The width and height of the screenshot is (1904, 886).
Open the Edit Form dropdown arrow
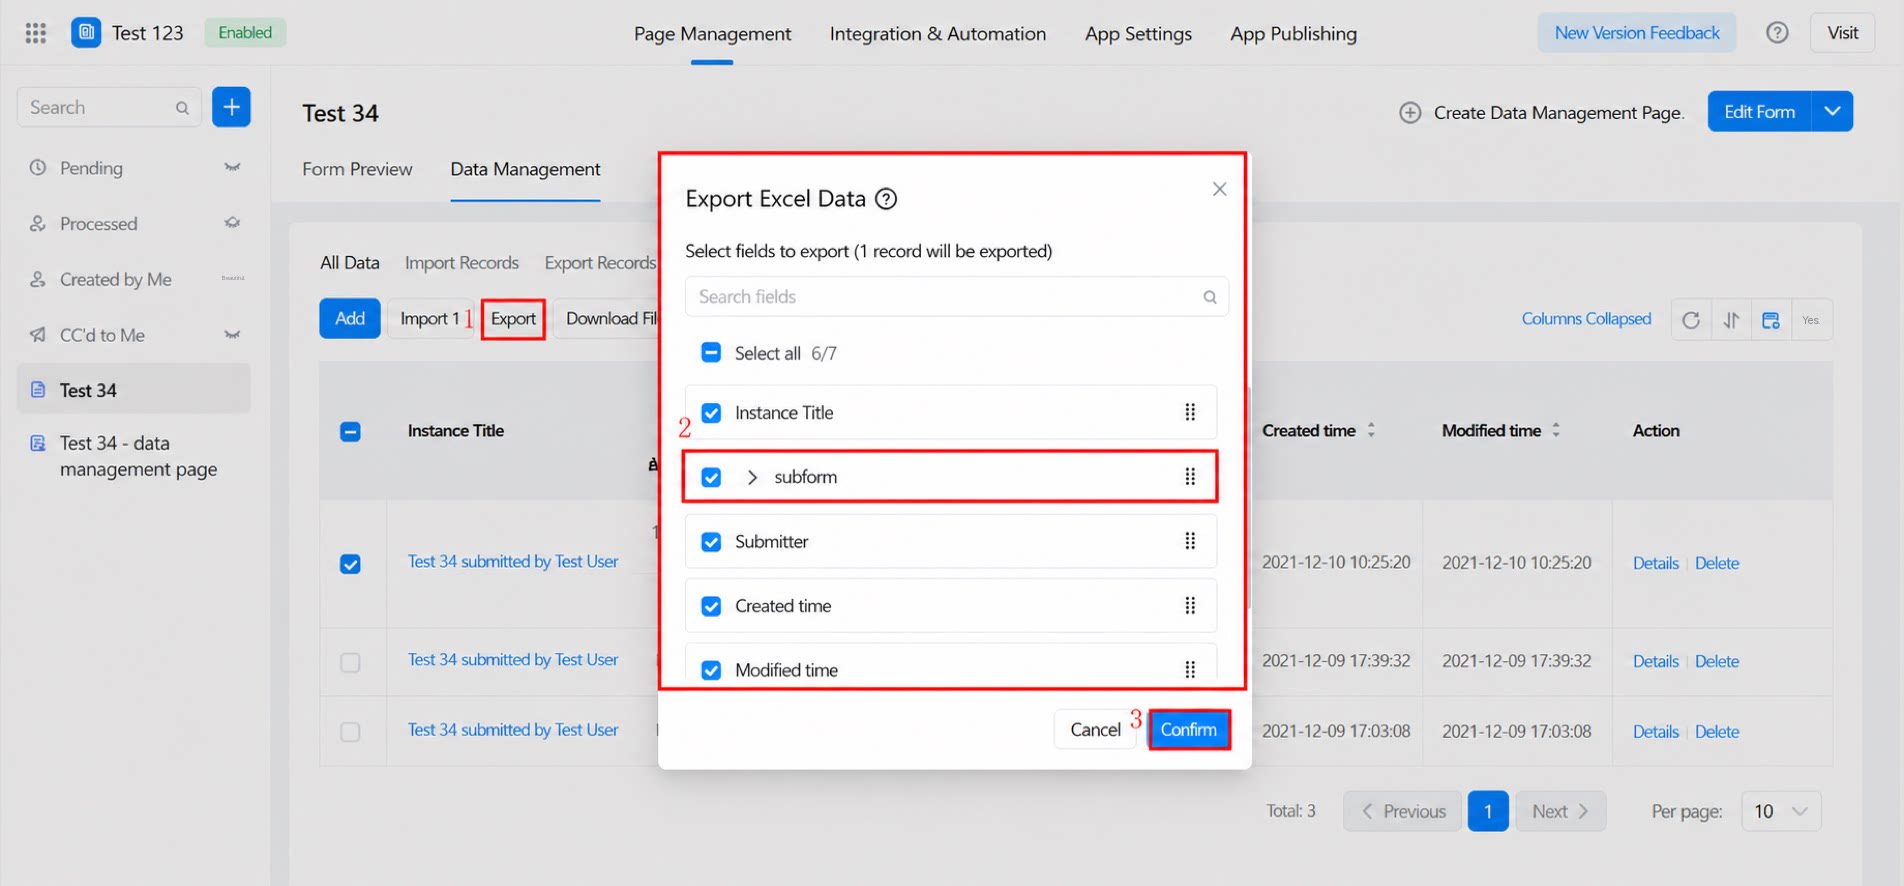[x=1832, y=111]
